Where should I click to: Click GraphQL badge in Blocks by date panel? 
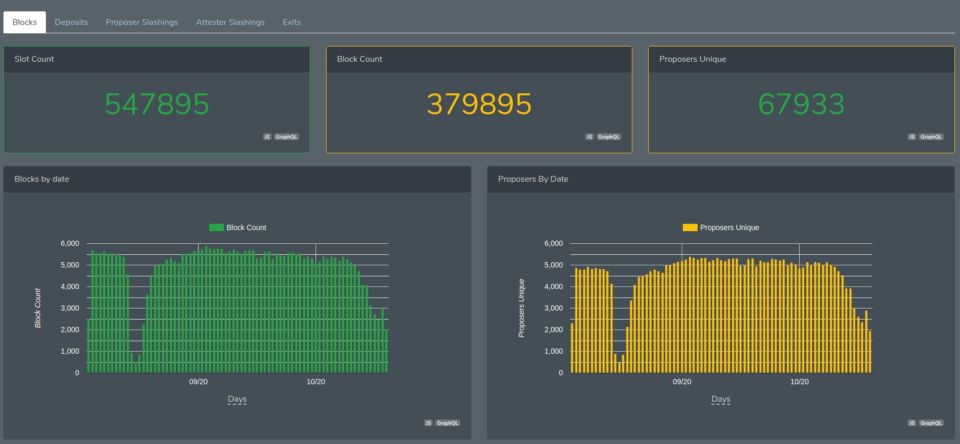pyautogui.click(x=448, y=423)
